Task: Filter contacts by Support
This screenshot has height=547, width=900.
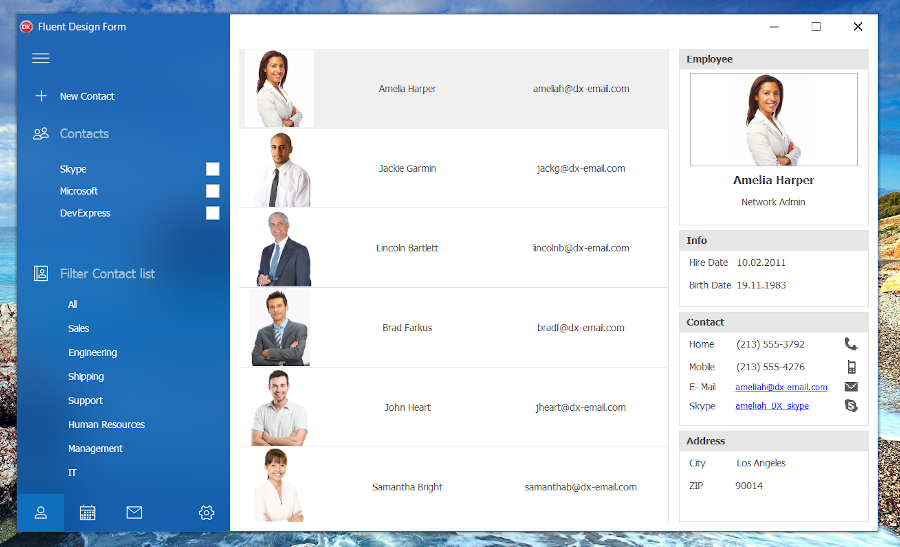Action: 86,401
